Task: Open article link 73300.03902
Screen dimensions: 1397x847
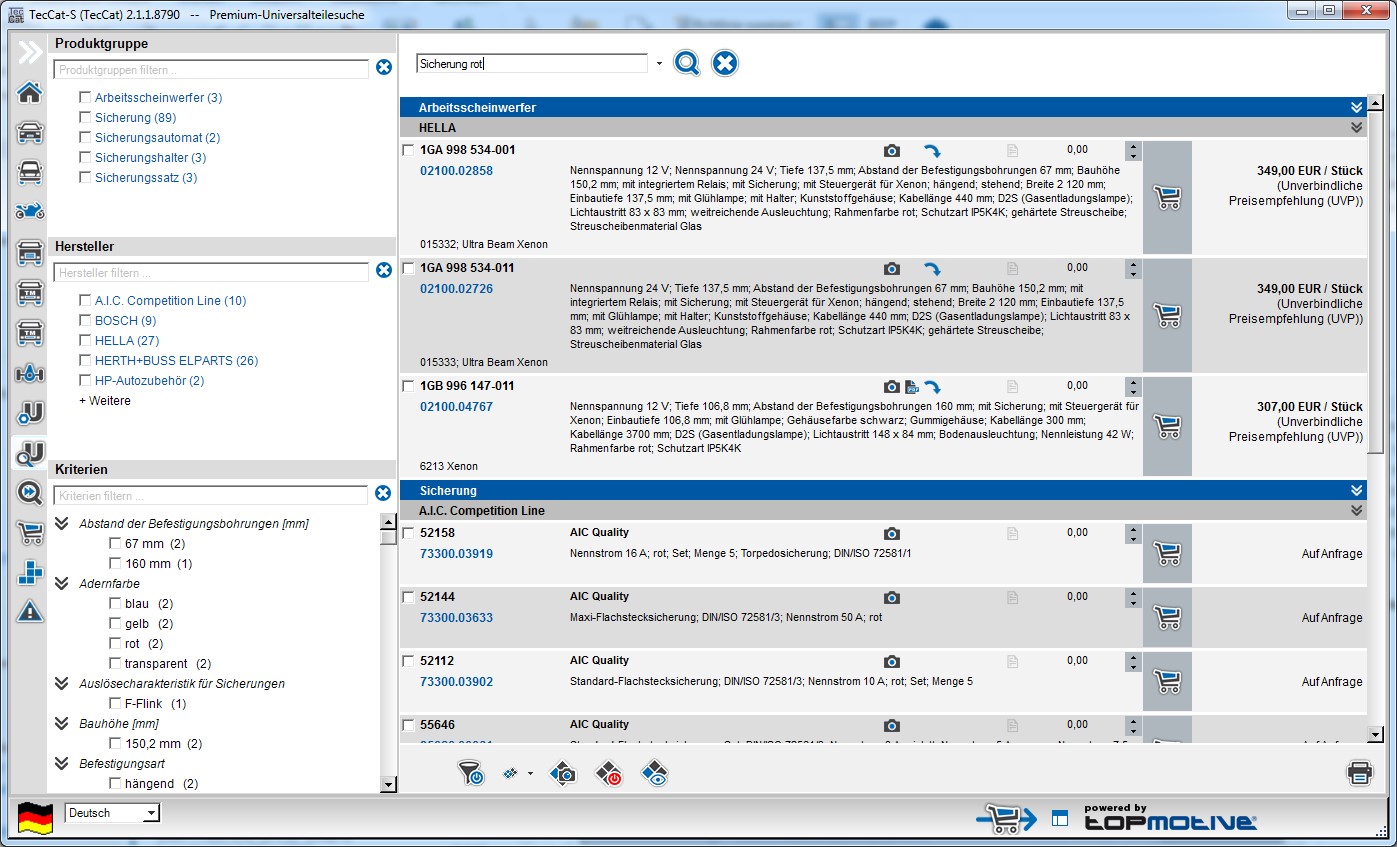Action: point(456,682)
